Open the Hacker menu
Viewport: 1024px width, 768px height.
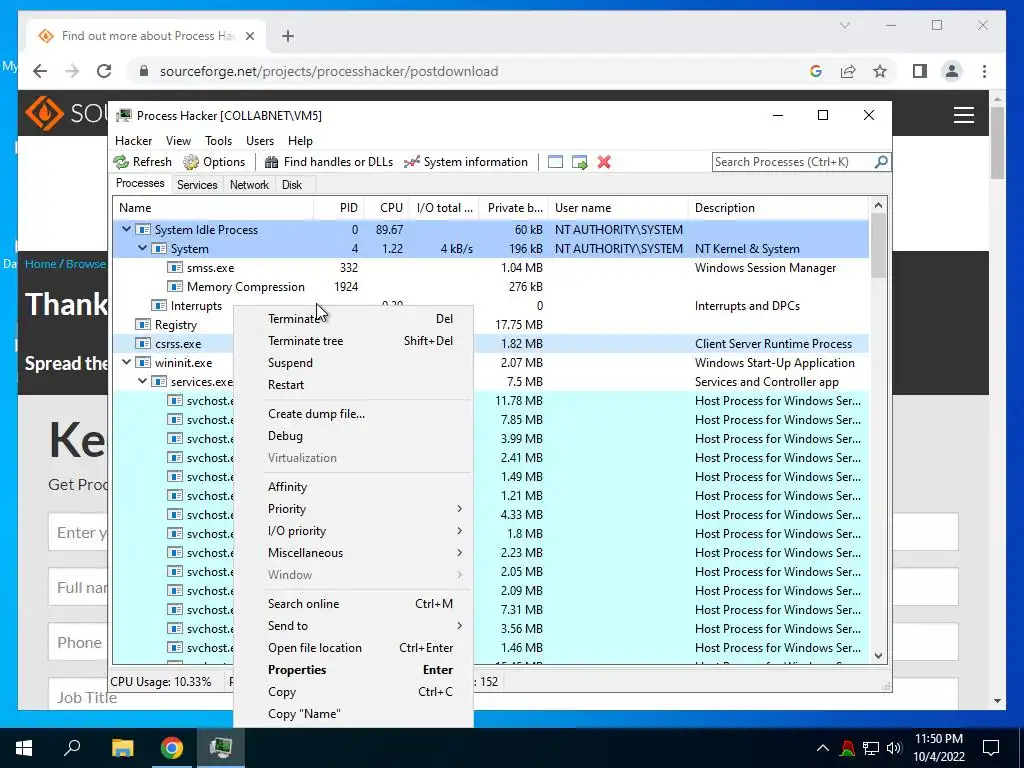pos(133,141)
